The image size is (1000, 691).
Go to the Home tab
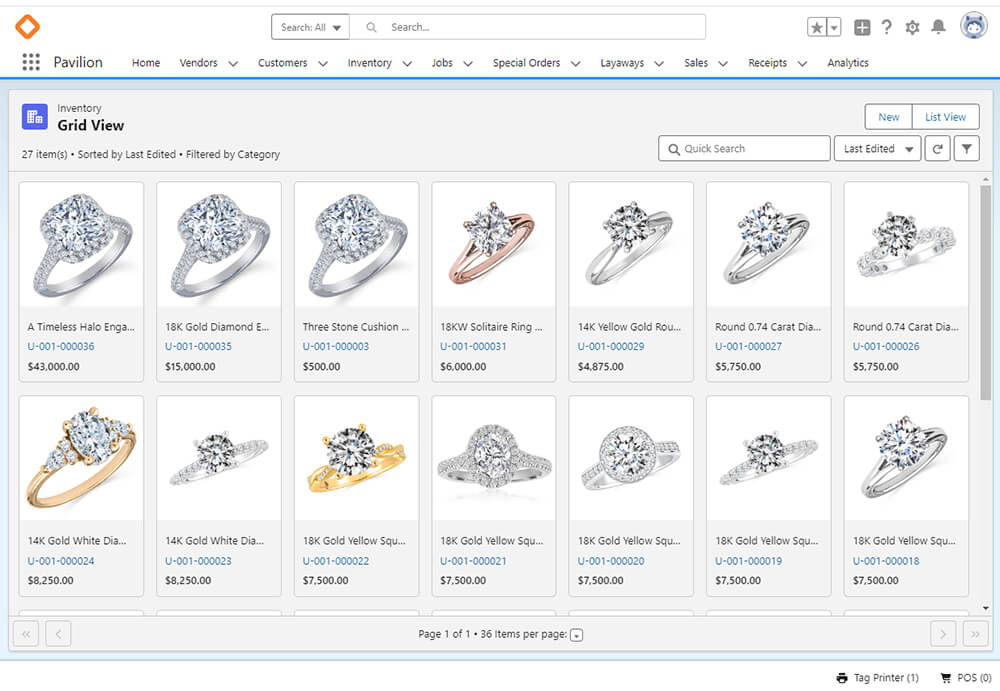tap(146, 63)
